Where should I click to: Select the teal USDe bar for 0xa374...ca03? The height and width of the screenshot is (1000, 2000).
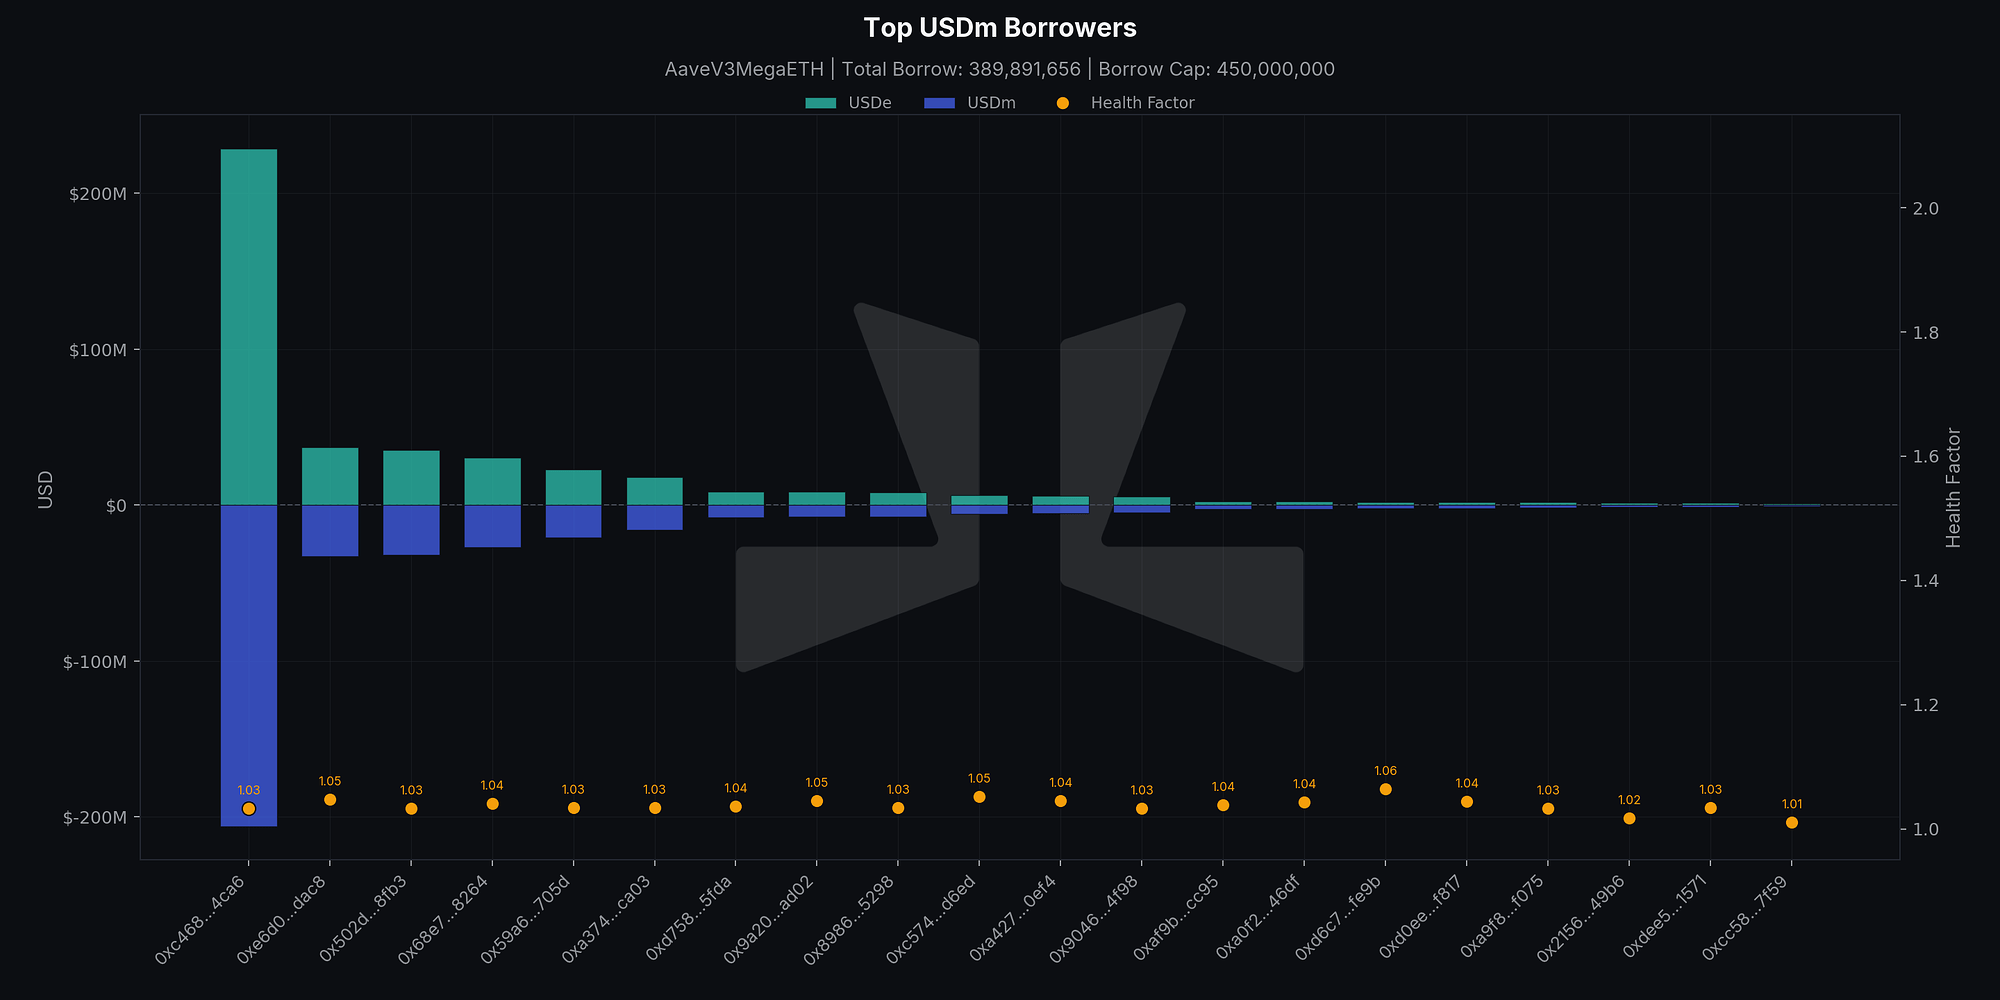click(x=655, y=491)
